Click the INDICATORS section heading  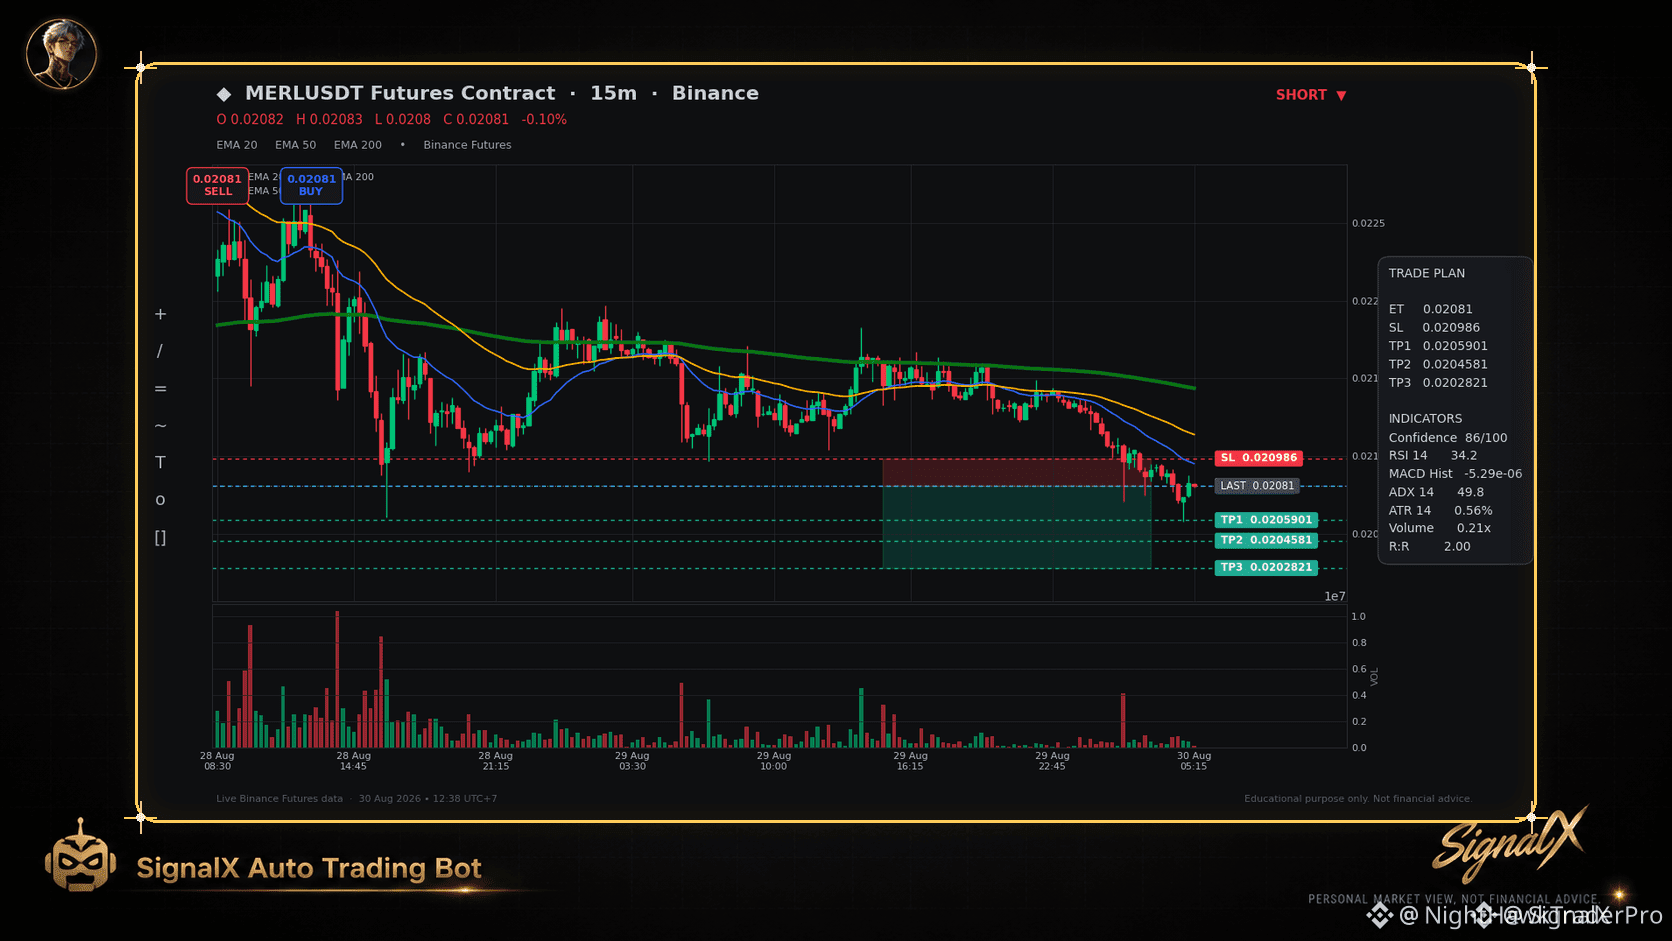[x=1425, y=419]
